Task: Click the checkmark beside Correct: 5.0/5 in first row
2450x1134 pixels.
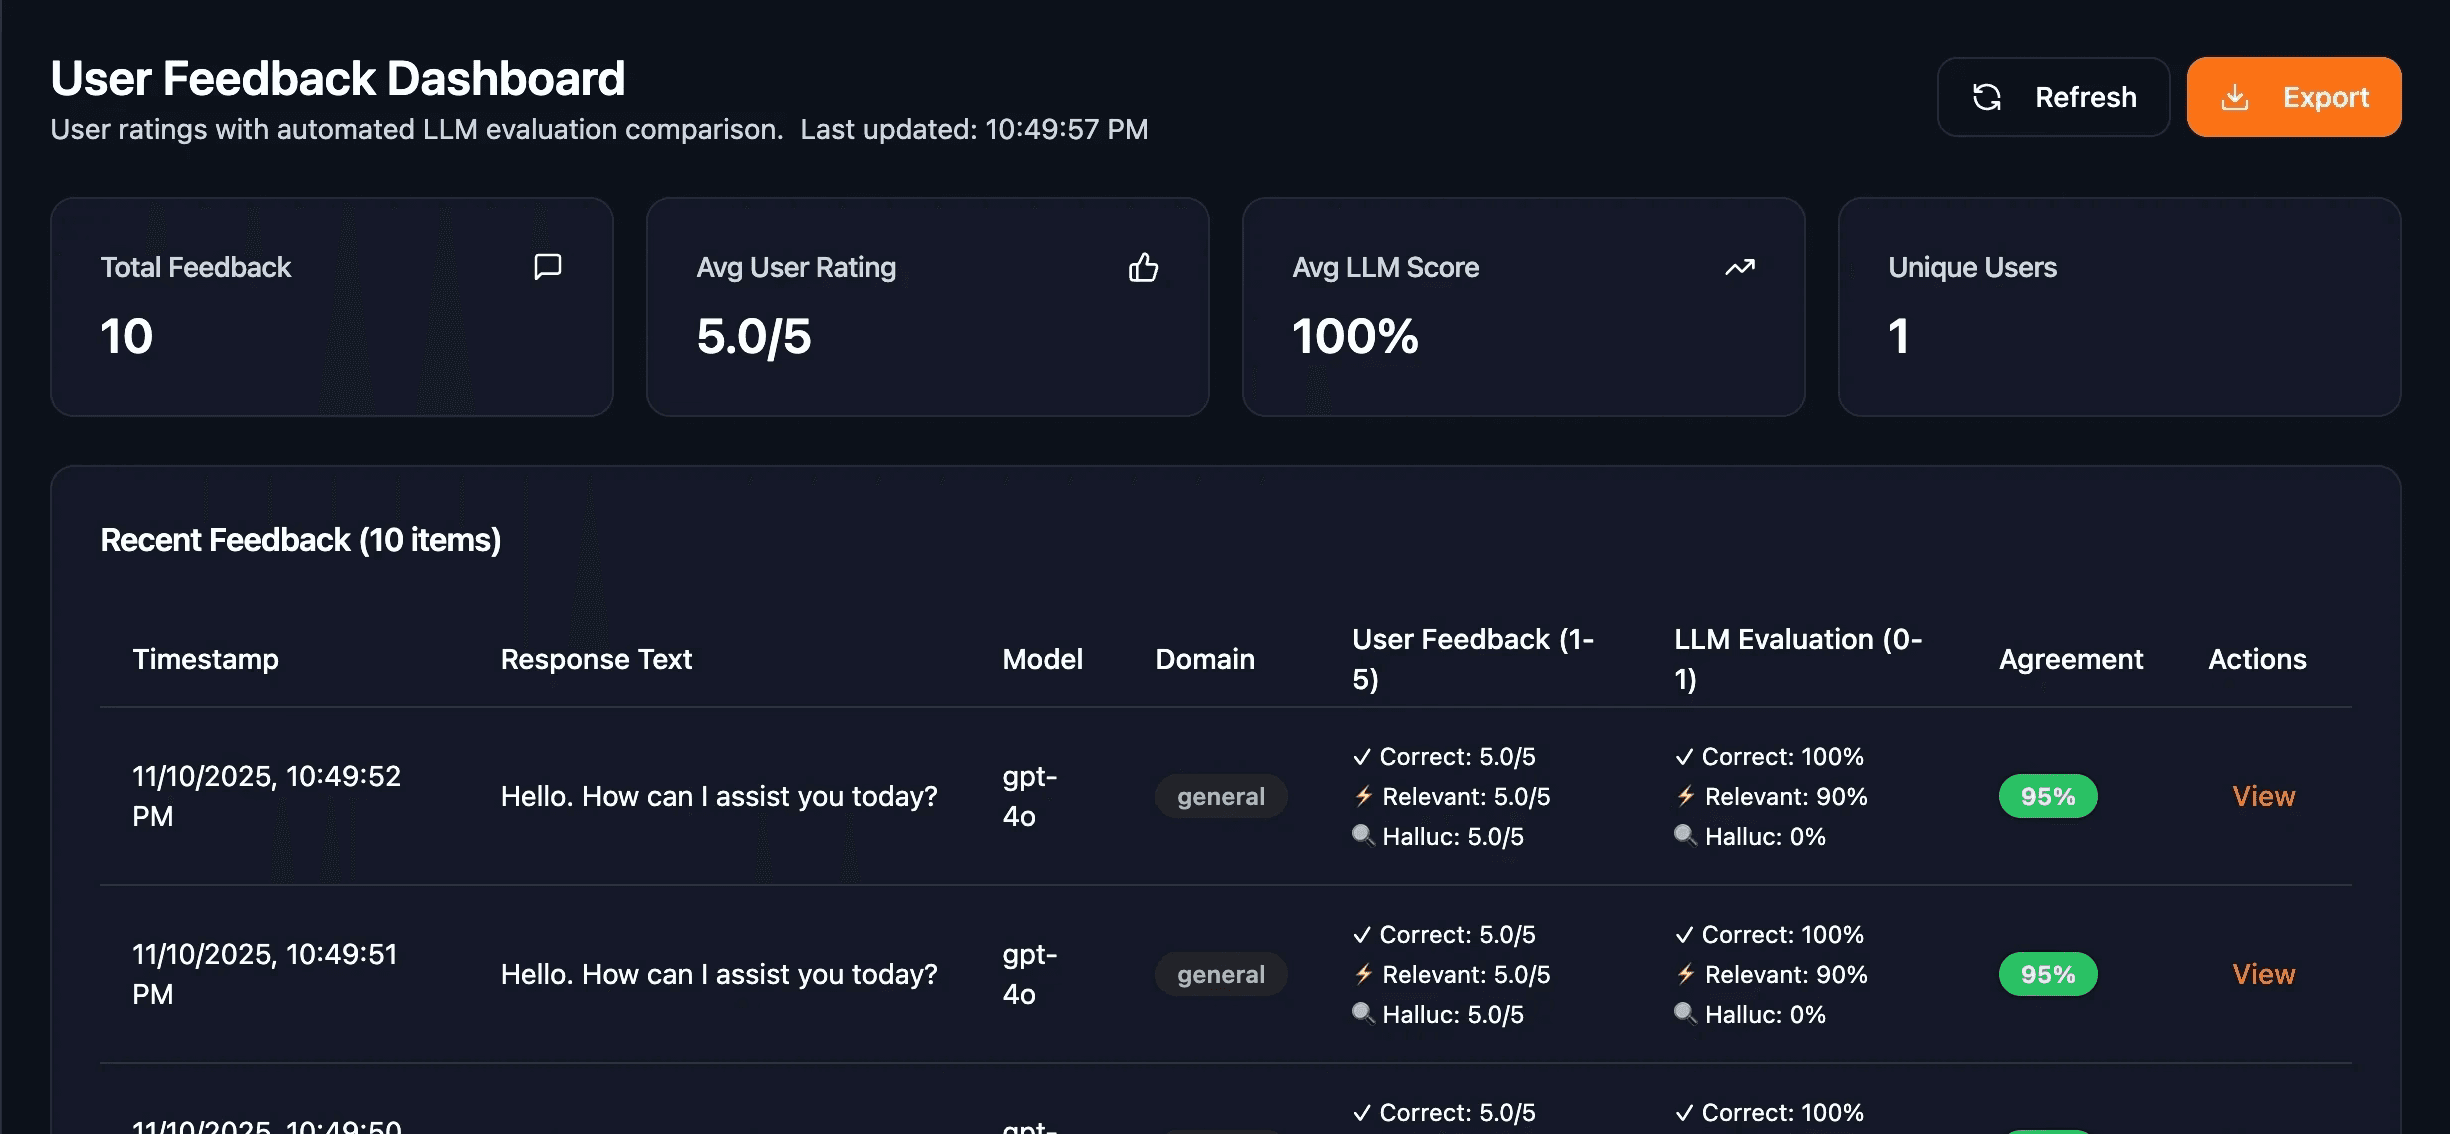Action: point(1362,757)
